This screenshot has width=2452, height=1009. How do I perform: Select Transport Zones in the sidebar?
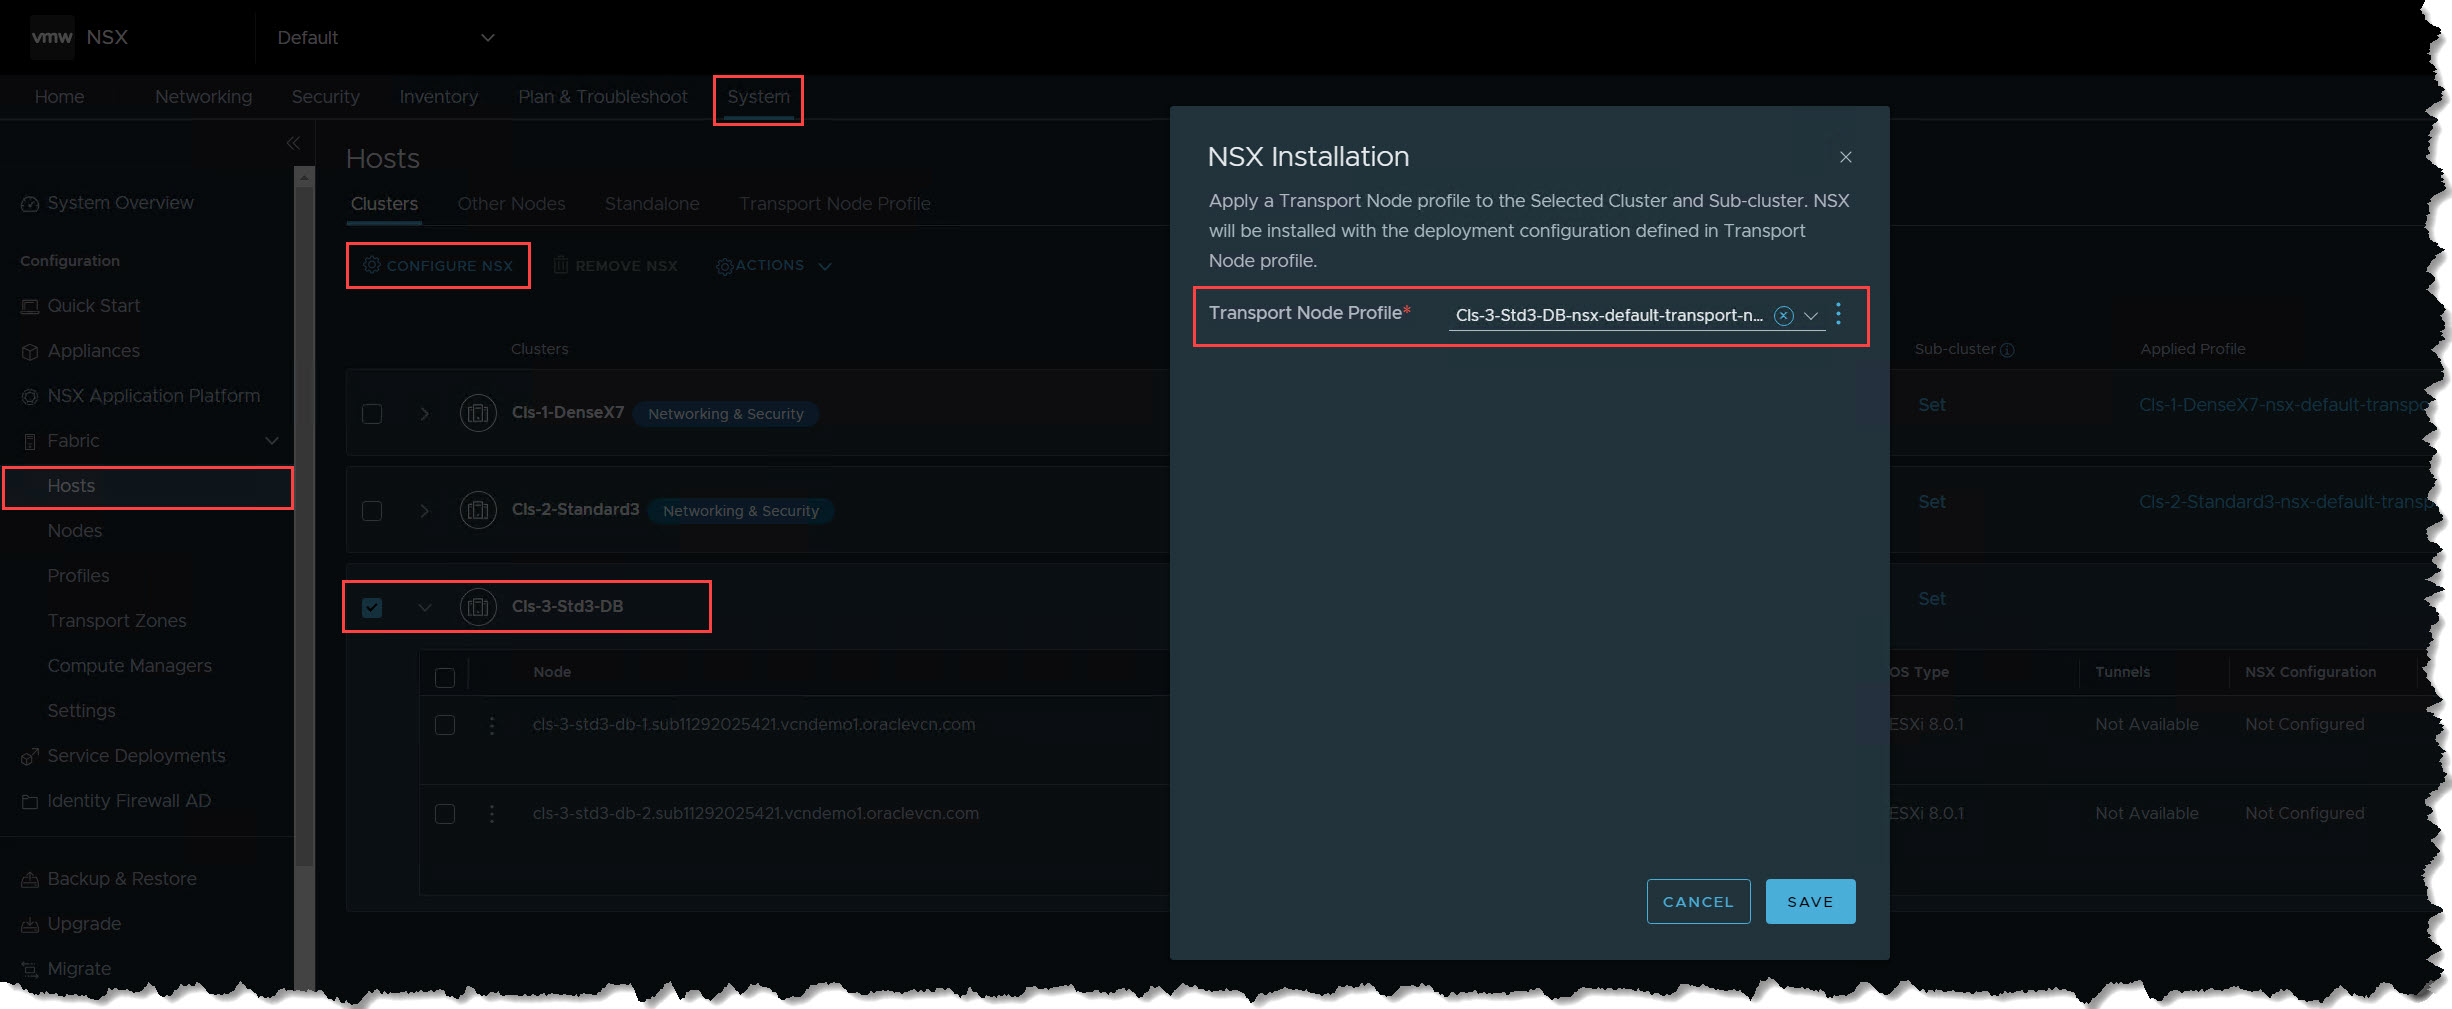116,621
